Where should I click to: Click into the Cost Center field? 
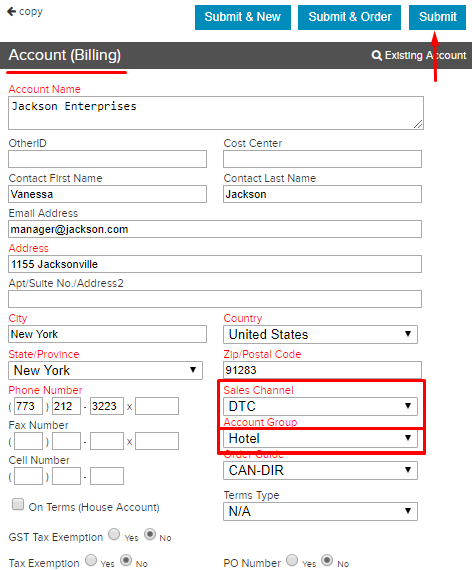point(322,159)
